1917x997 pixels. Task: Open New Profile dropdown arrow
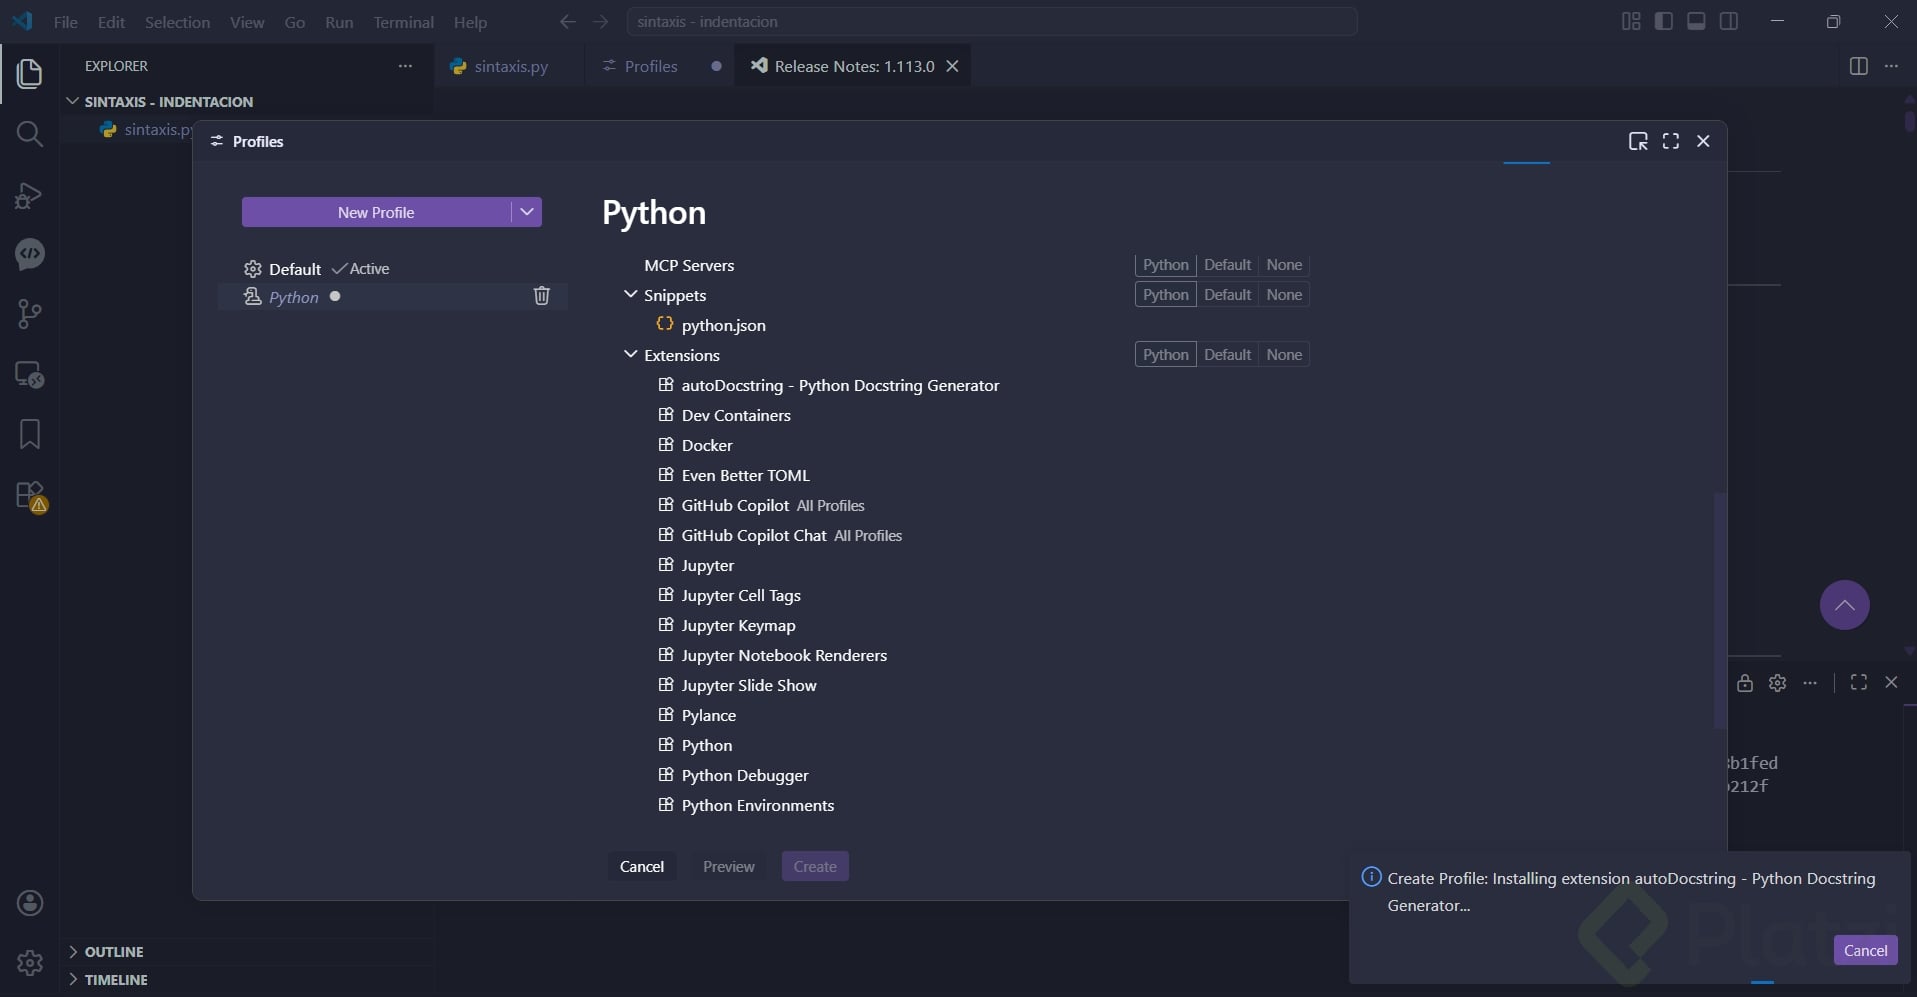point(527,212)
